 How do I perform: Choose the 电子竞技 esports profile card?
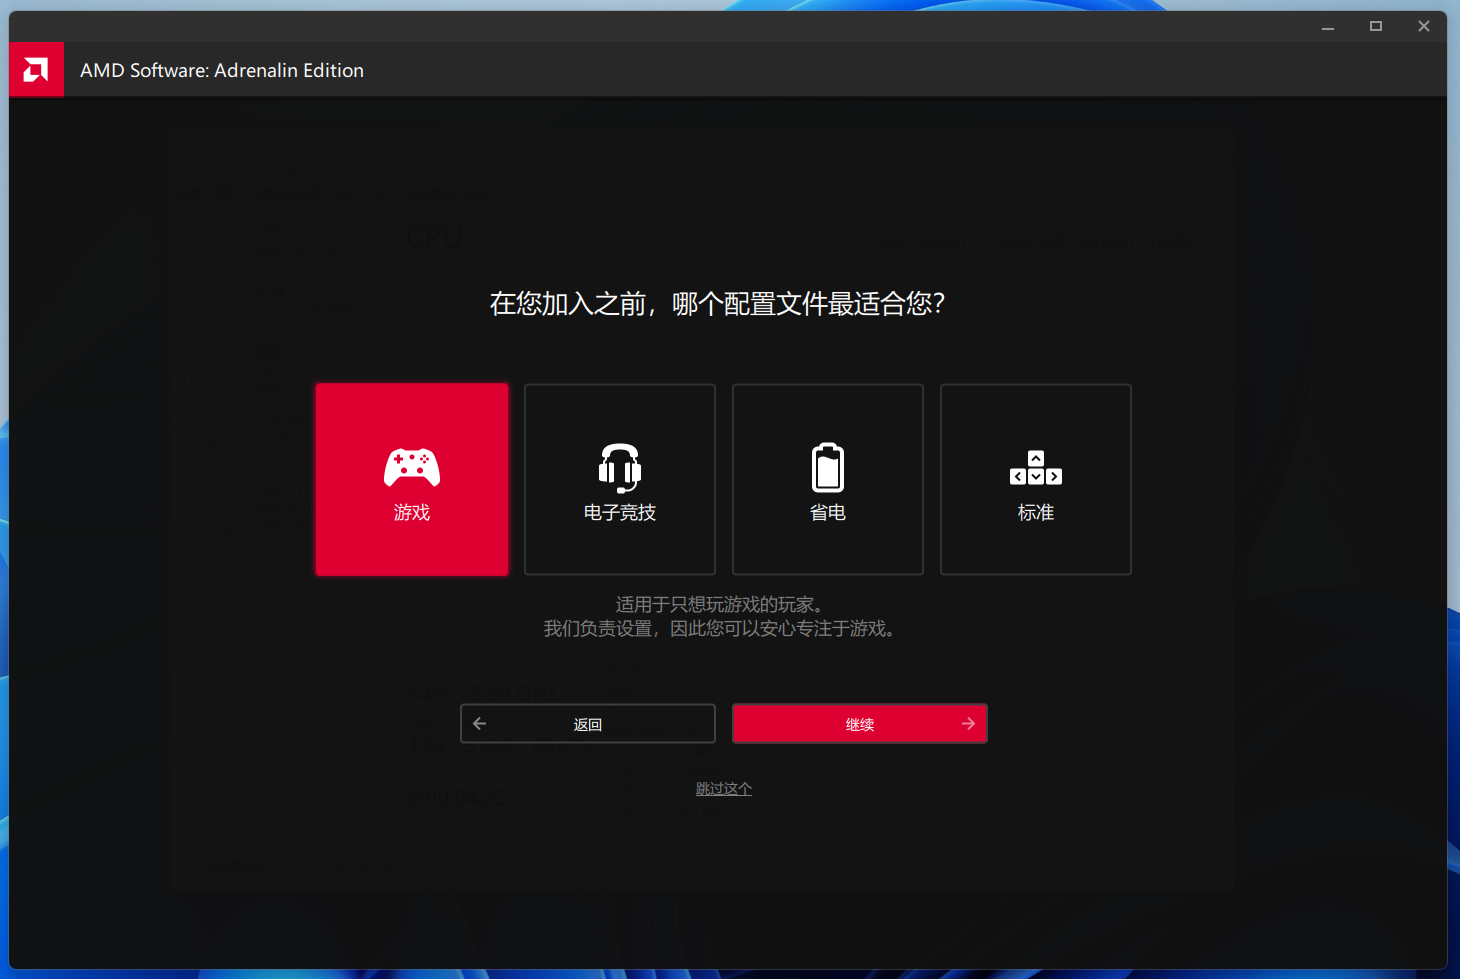[620, 480]
